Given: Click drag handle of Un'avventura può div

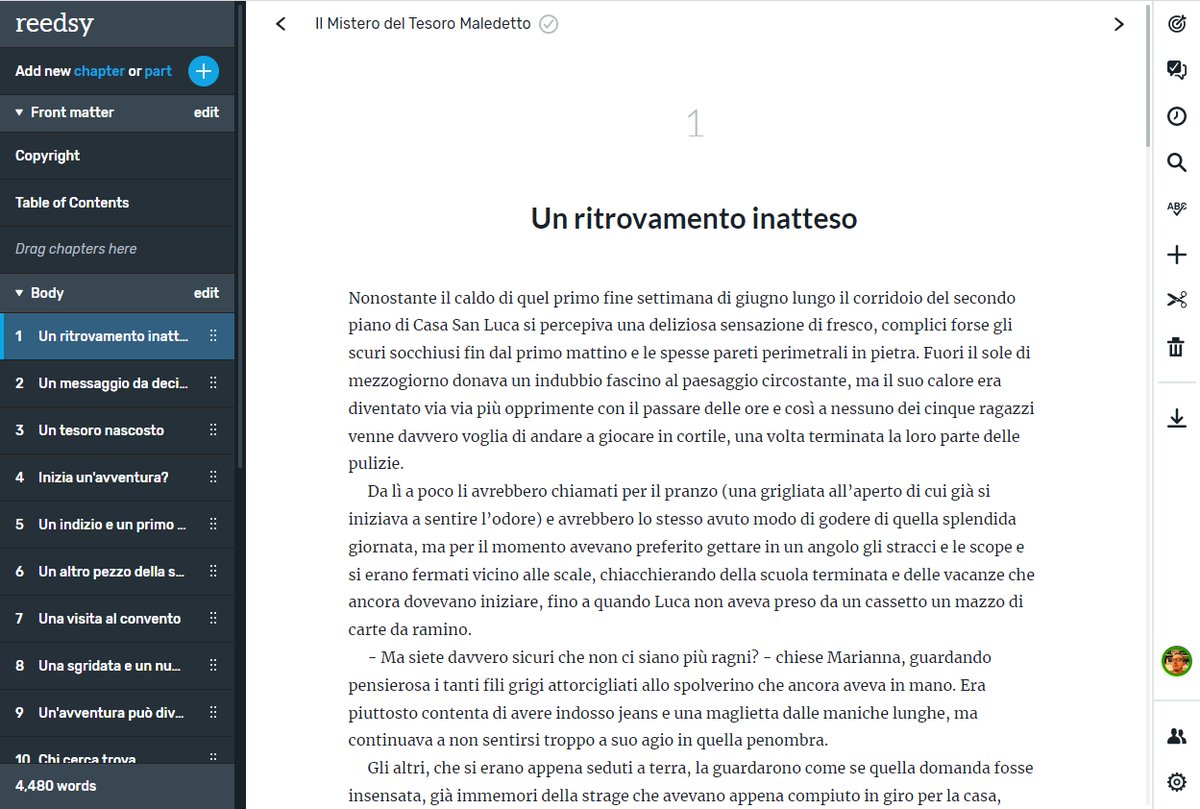Looking at the screenshot, I should coord(213,712).
